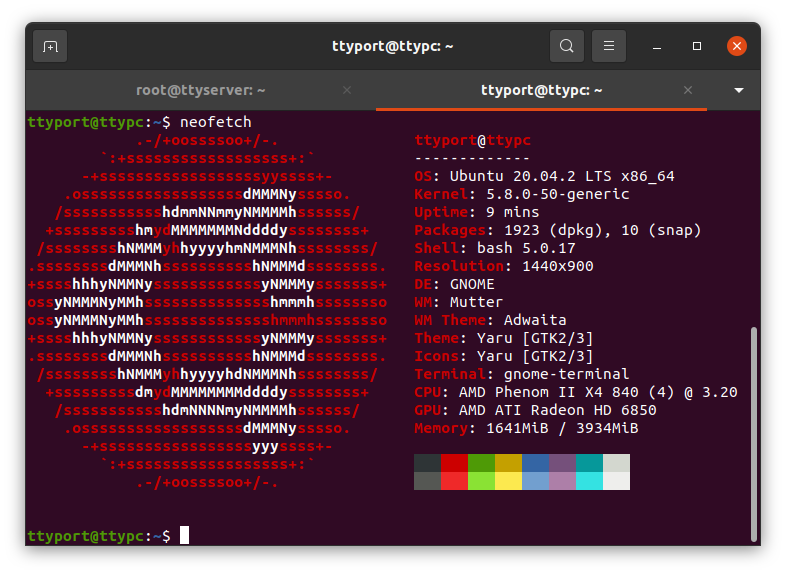Click the bright yellow color block

[x=509, y=481]
